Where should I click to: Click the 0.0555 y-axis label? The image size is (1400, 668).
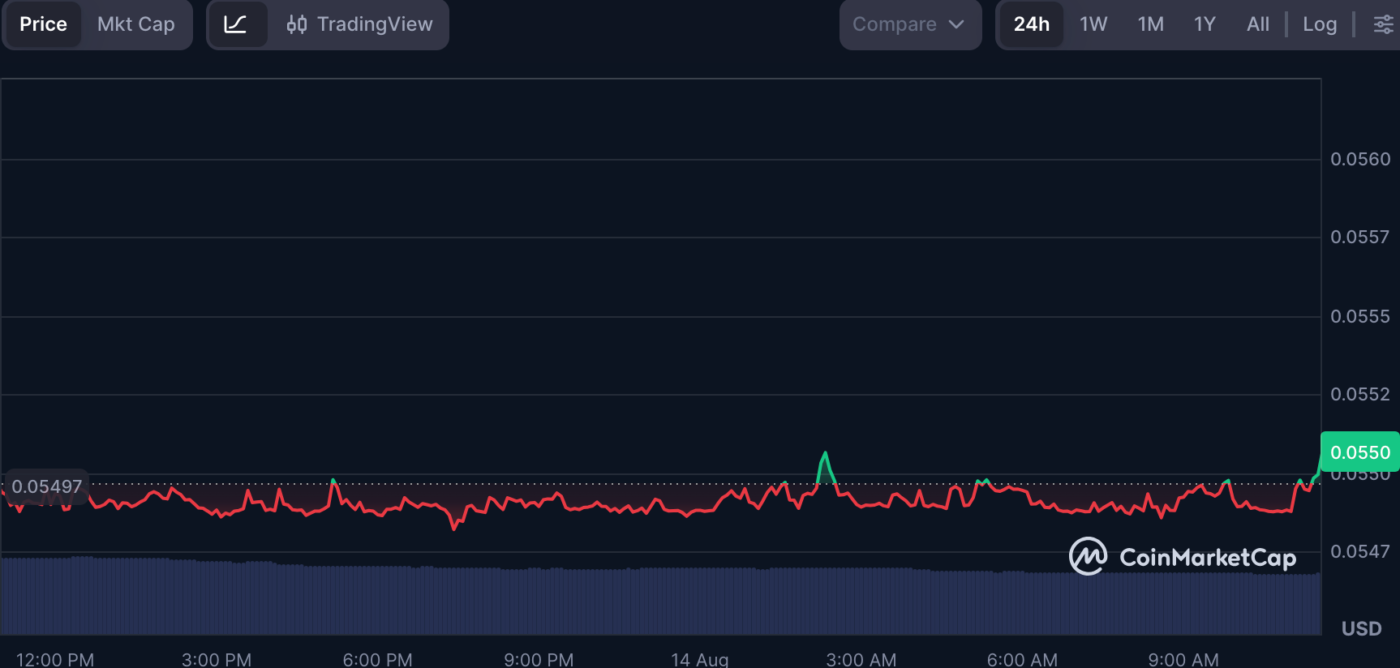coord(1360,316)
